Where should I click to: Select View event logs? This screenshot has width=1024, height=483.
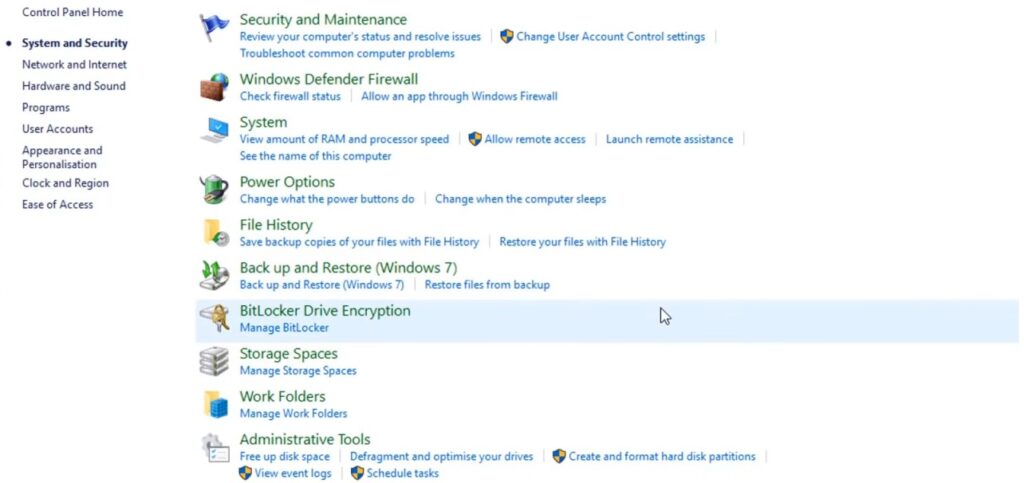(x=293, y=473)
